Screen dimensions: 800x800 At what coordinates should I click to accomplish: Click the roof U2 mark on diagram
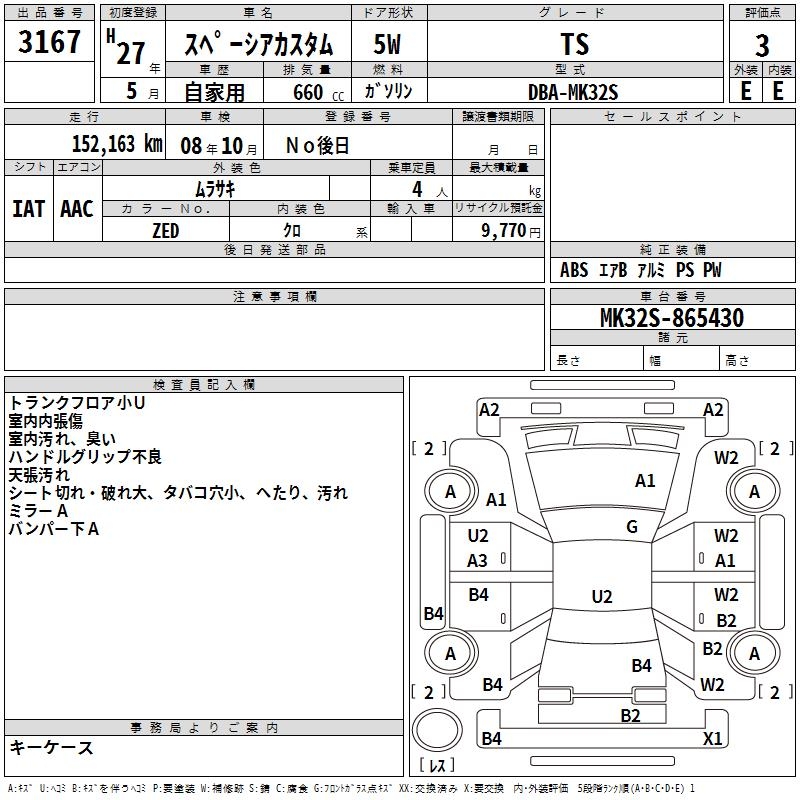pos(602,596)
